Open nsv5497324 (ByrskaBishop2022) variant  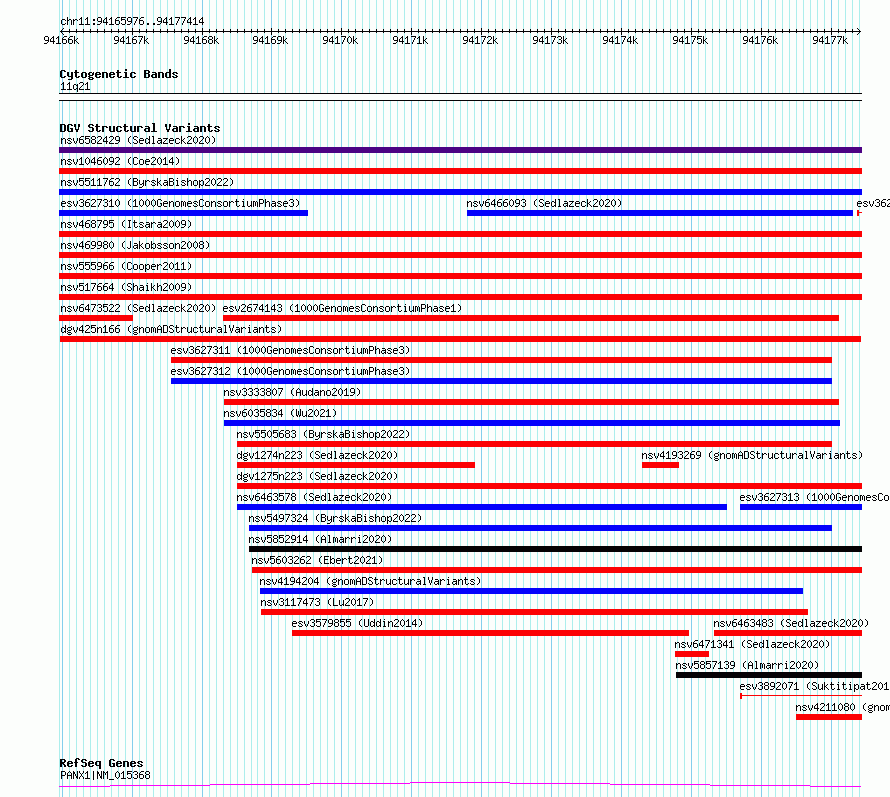[335, 518]
